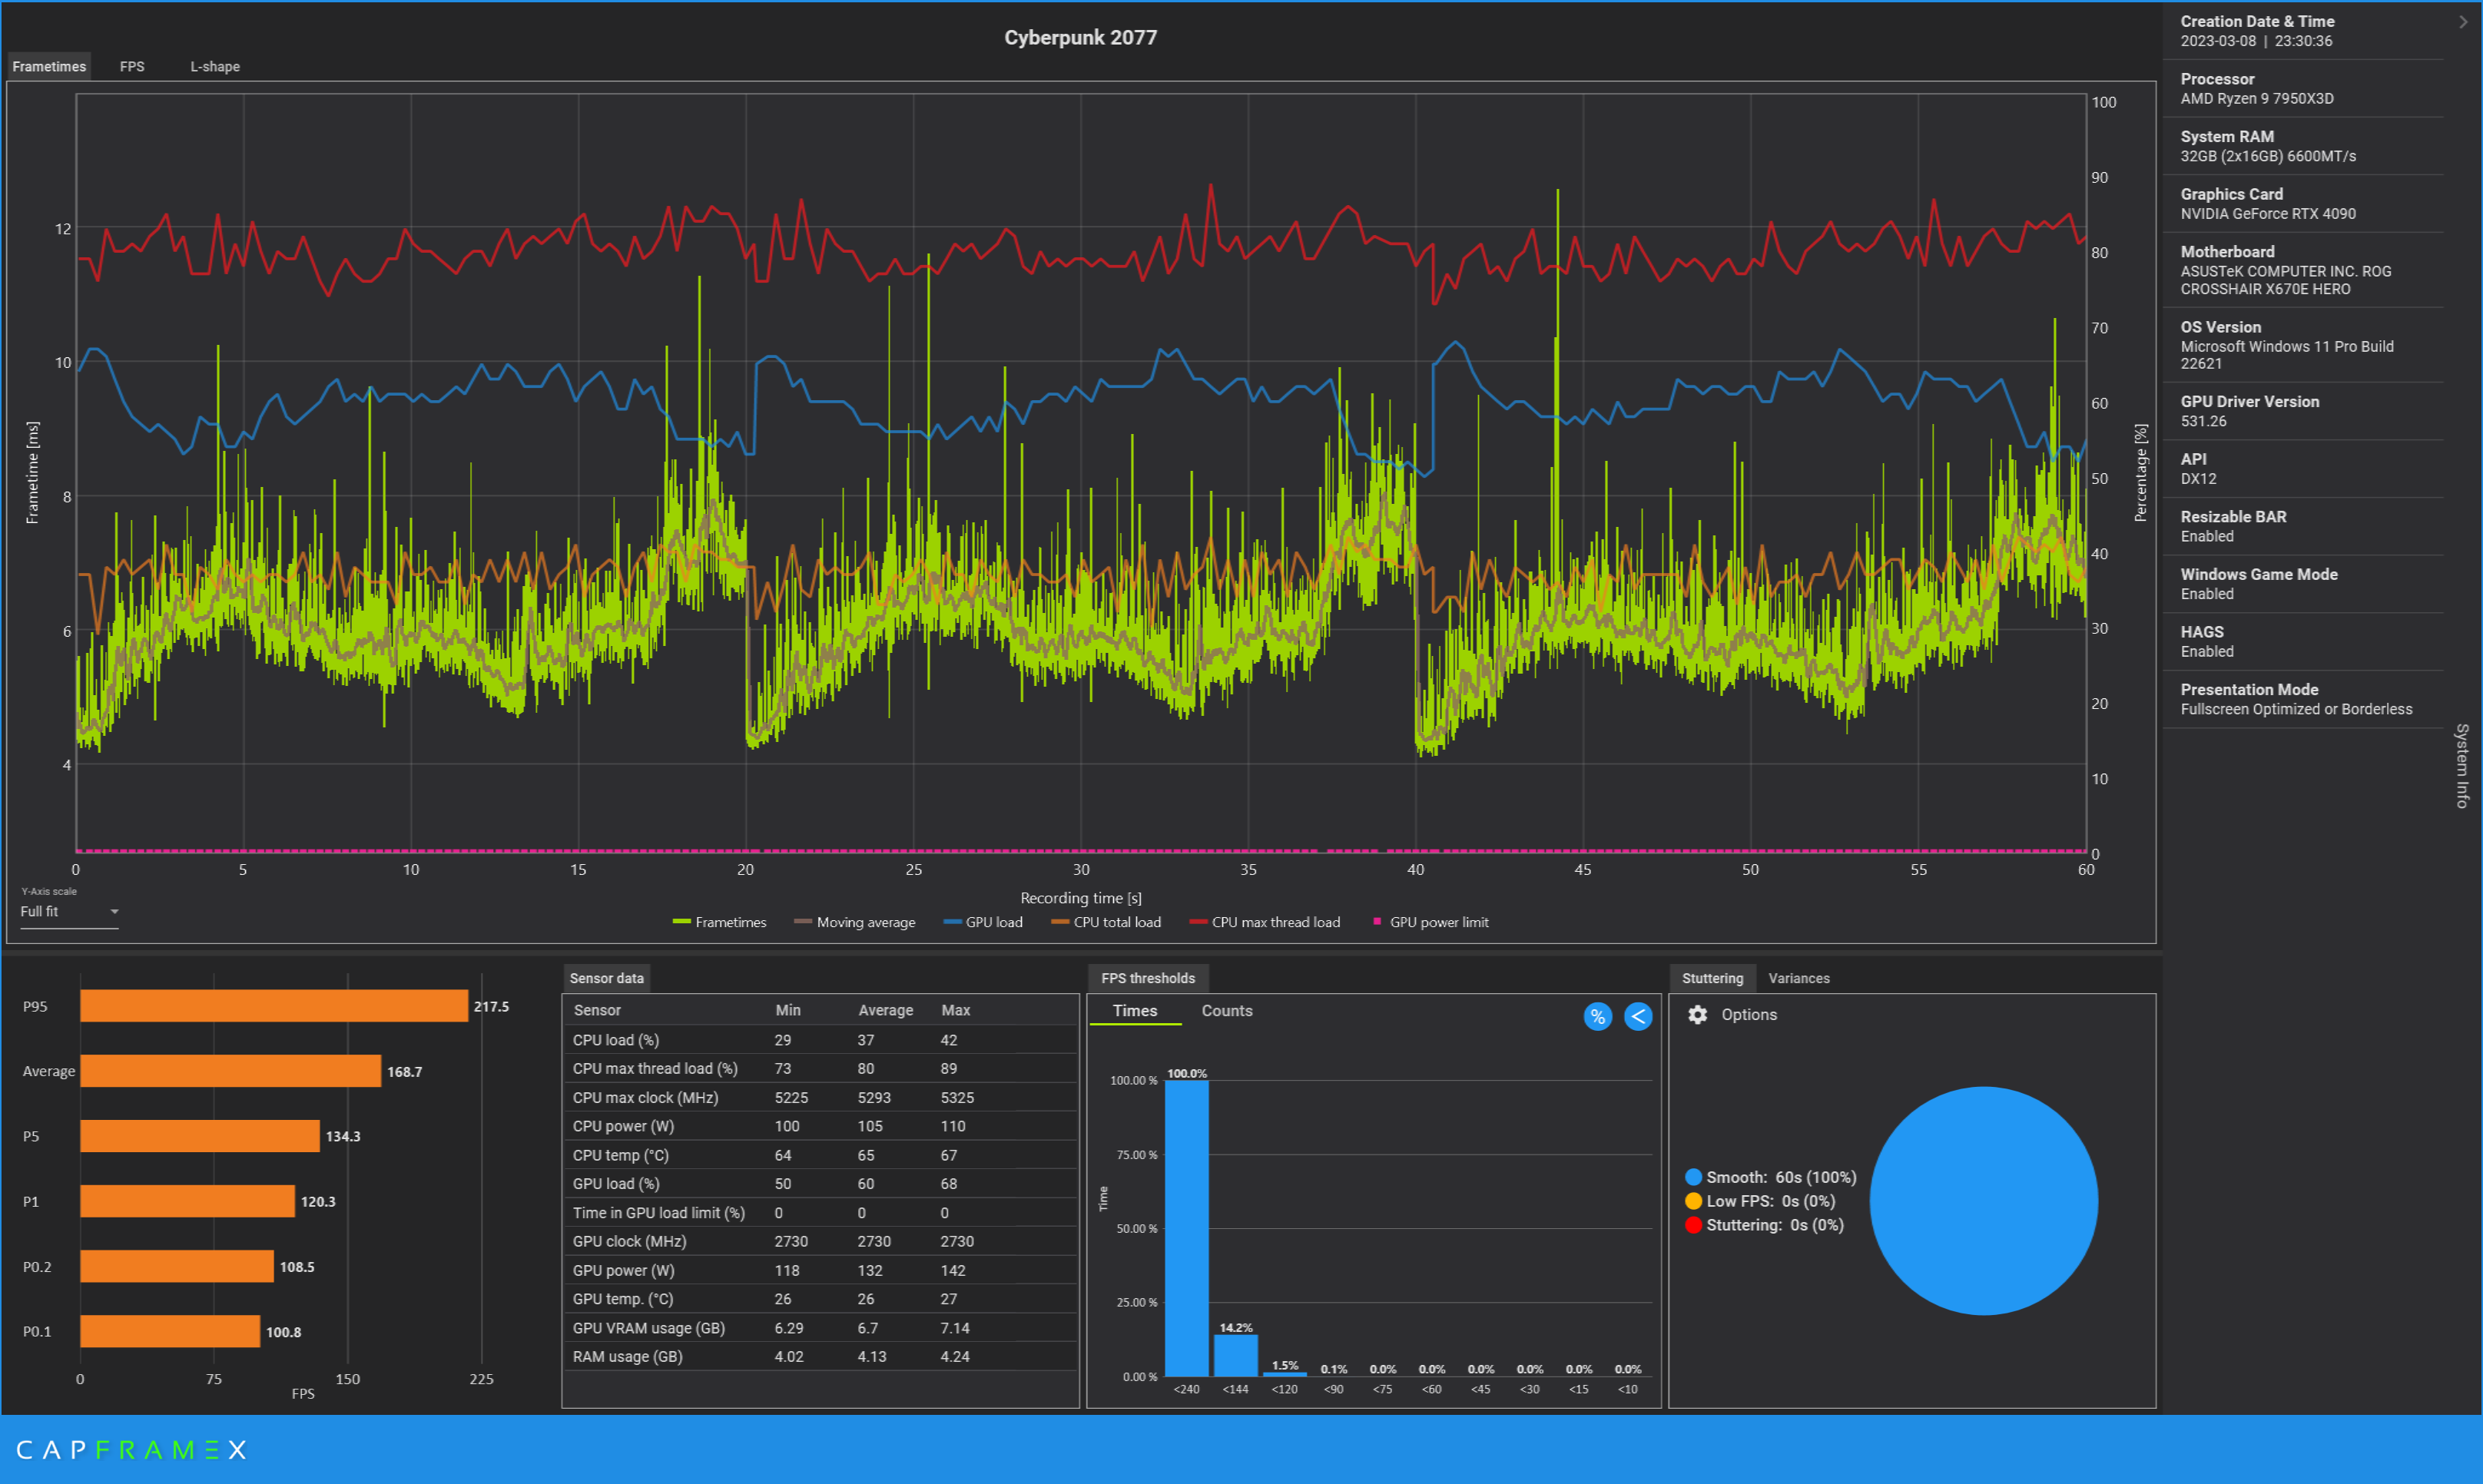Toggle Frametimes series in the chart legend
Screen dimensions: 2483x1484
pyautogui.click(x=720, y=922)
